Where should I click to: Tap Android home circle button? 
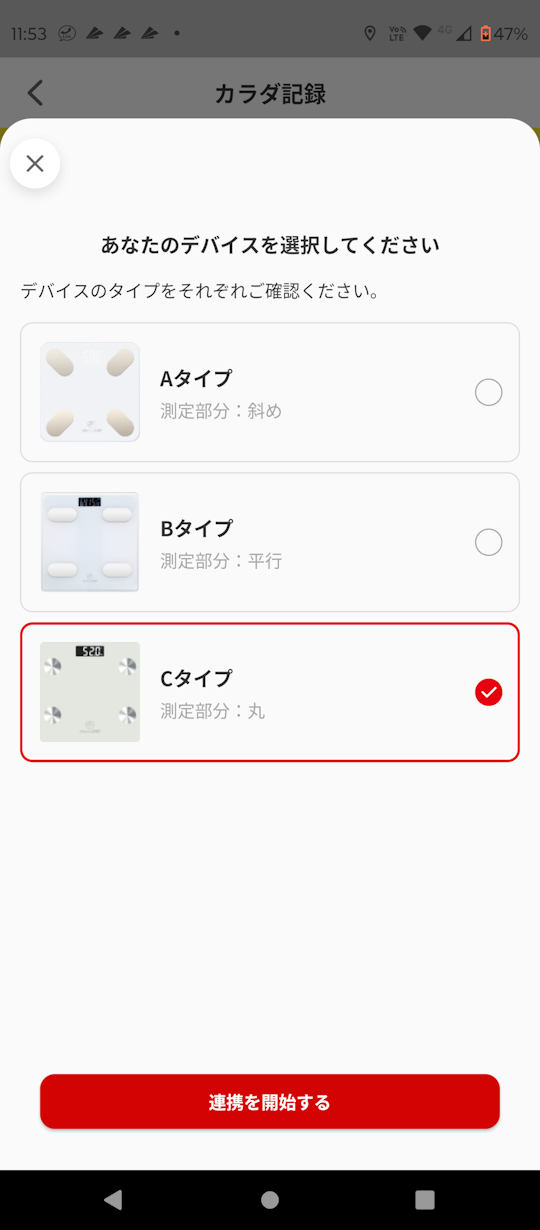(x=270, y=1199)
